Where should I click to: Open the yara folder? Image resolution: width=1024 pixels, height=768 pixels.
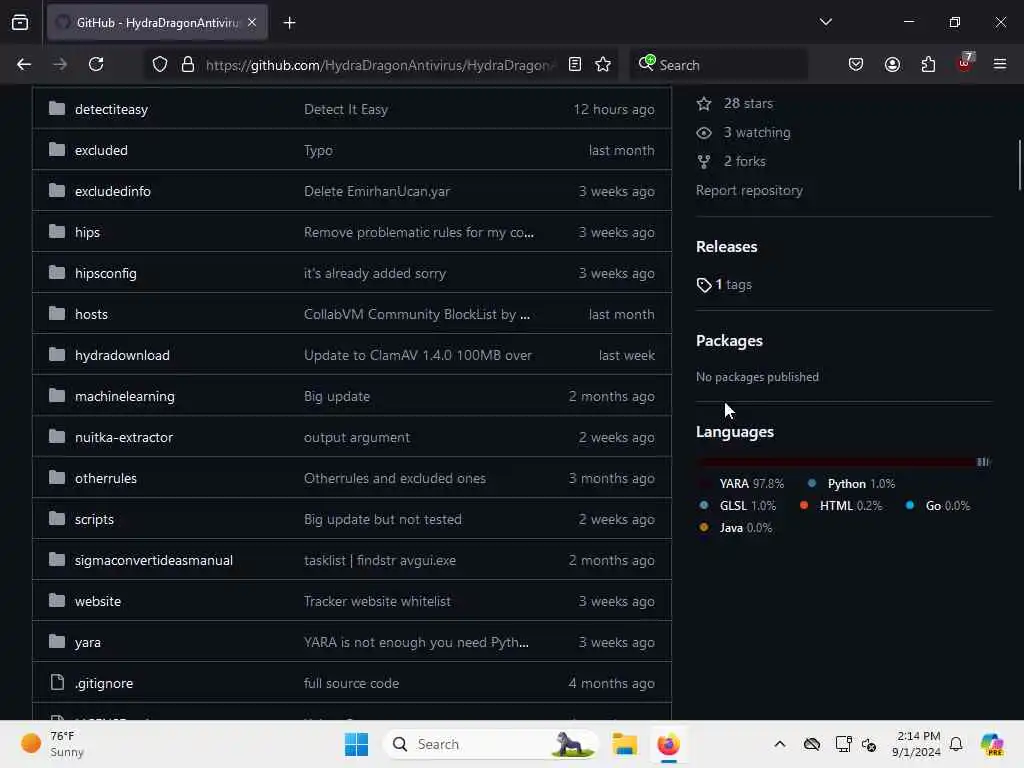point(88,643)
